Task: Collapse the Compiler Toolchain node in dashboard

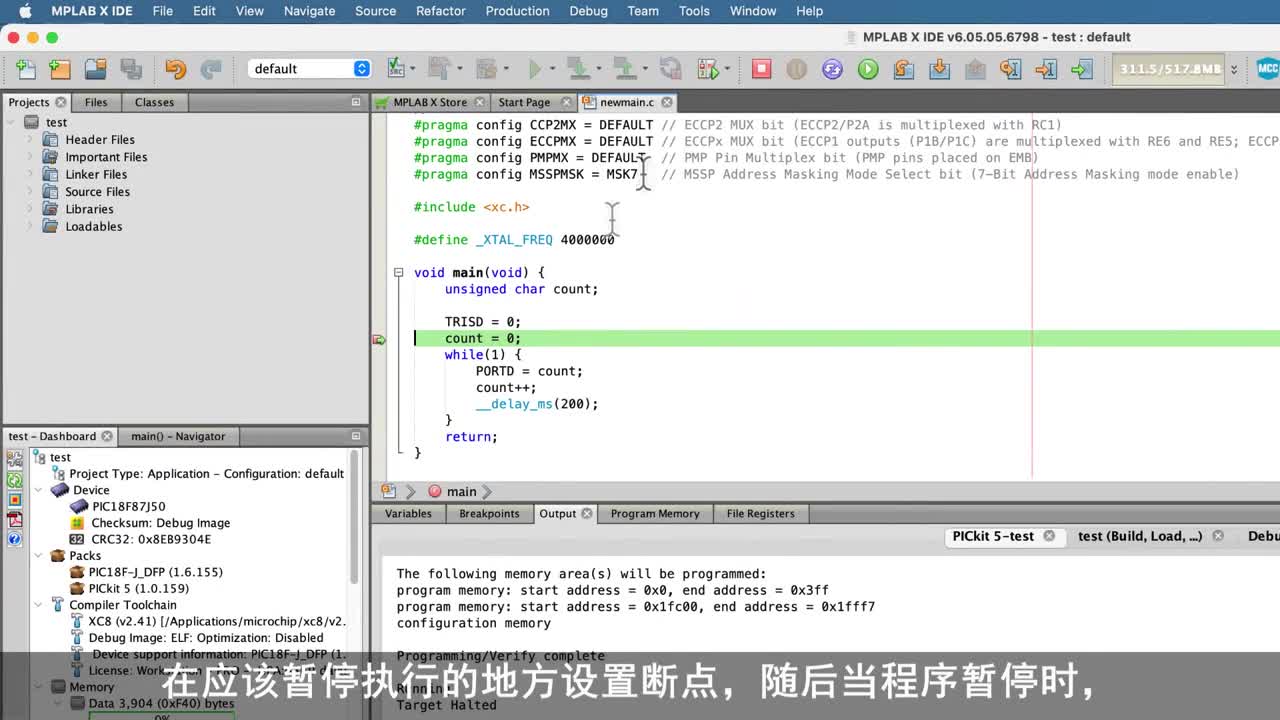Action: coord(40,605)
